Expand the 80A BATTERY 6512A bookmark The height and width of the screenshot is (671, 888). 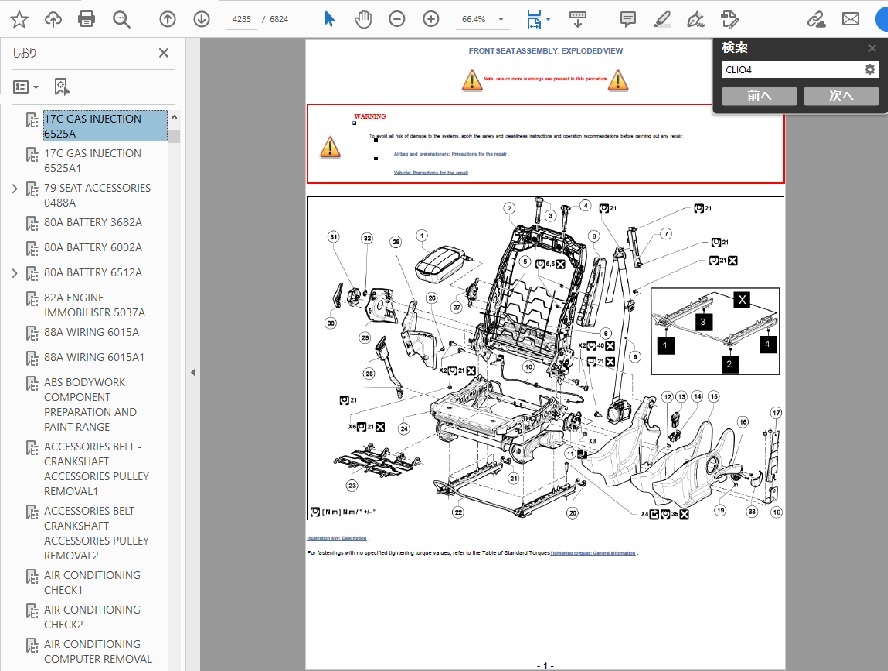coord(15,273)
